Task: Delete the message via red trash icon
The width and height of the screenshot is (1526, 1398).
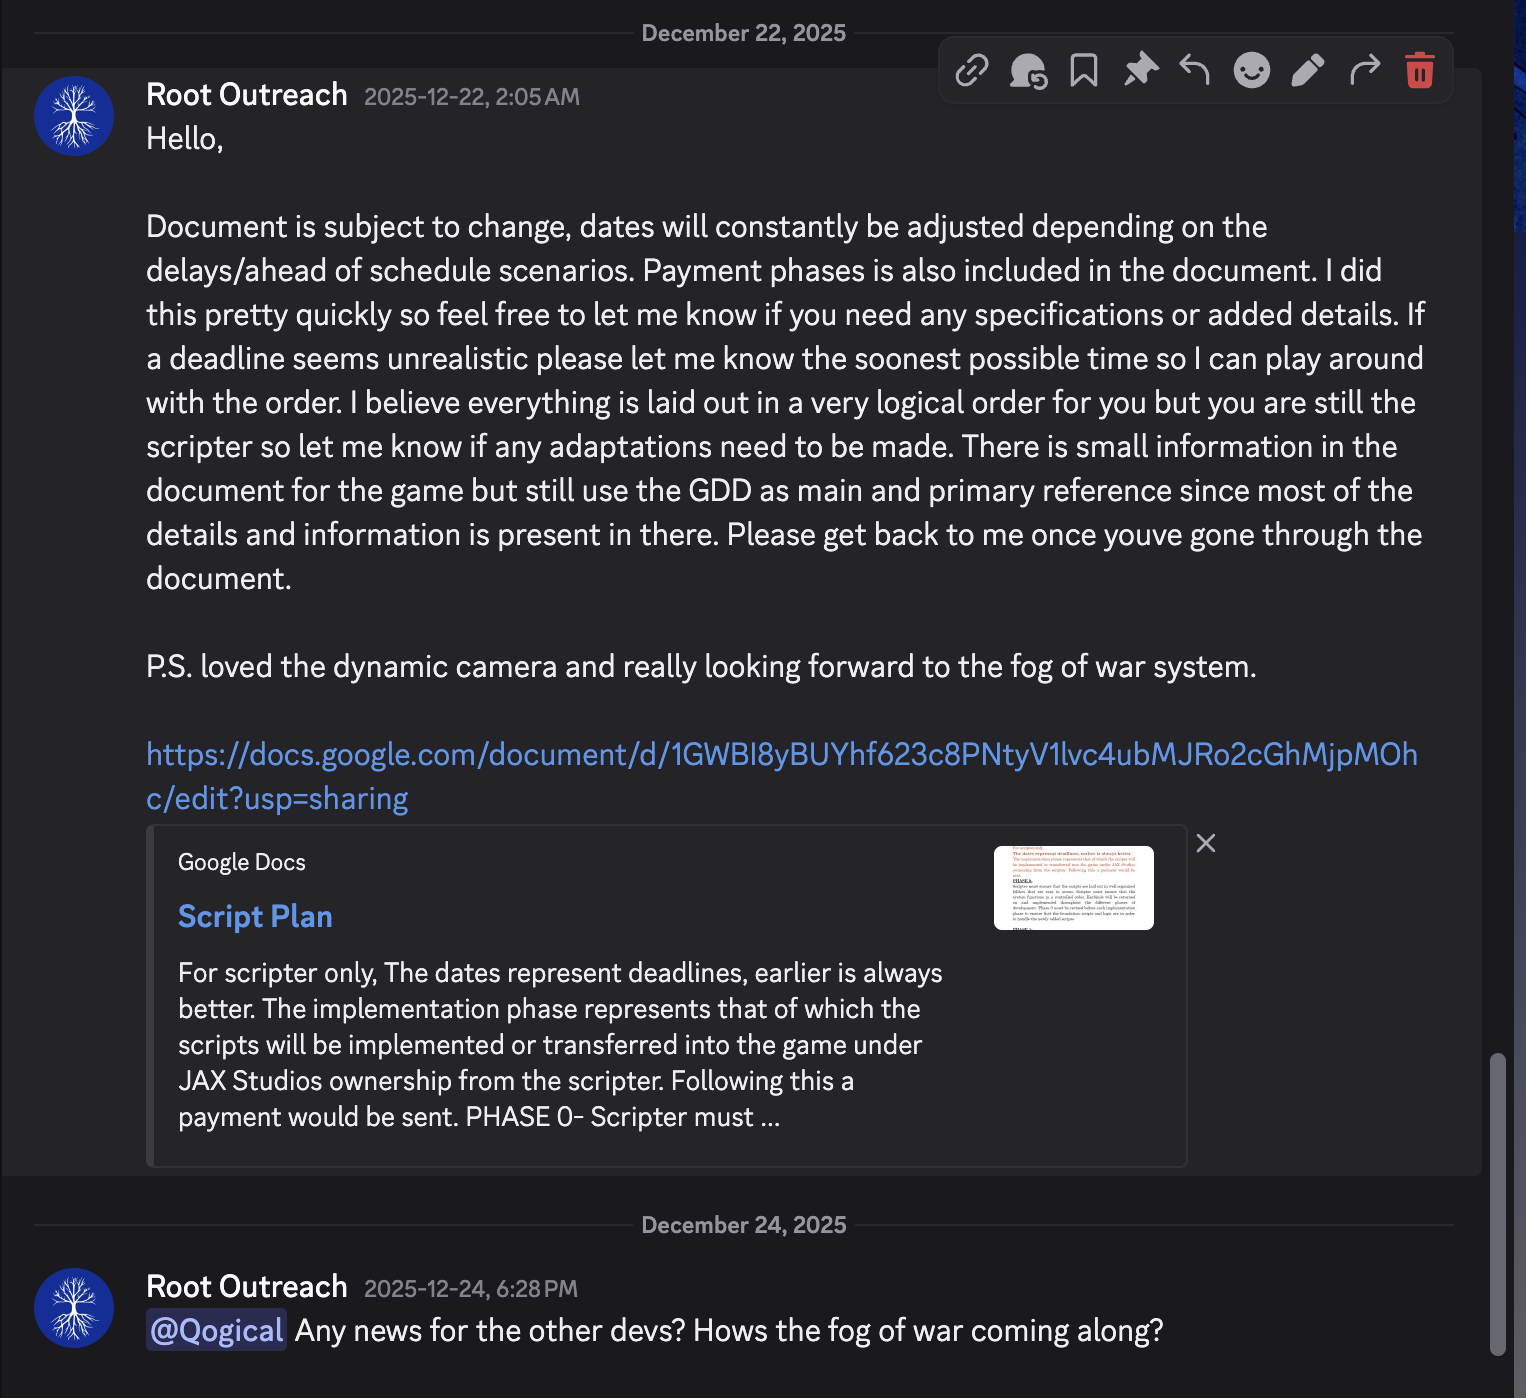Action: coord(1420,71)
